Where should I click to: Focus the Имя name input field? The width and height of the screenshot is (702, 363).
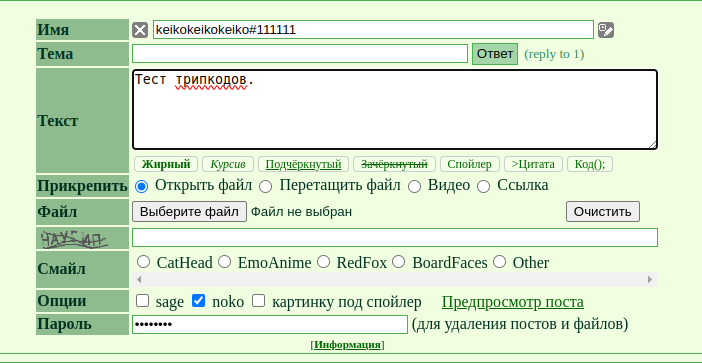pyautogui.click(x=373, y=30)
